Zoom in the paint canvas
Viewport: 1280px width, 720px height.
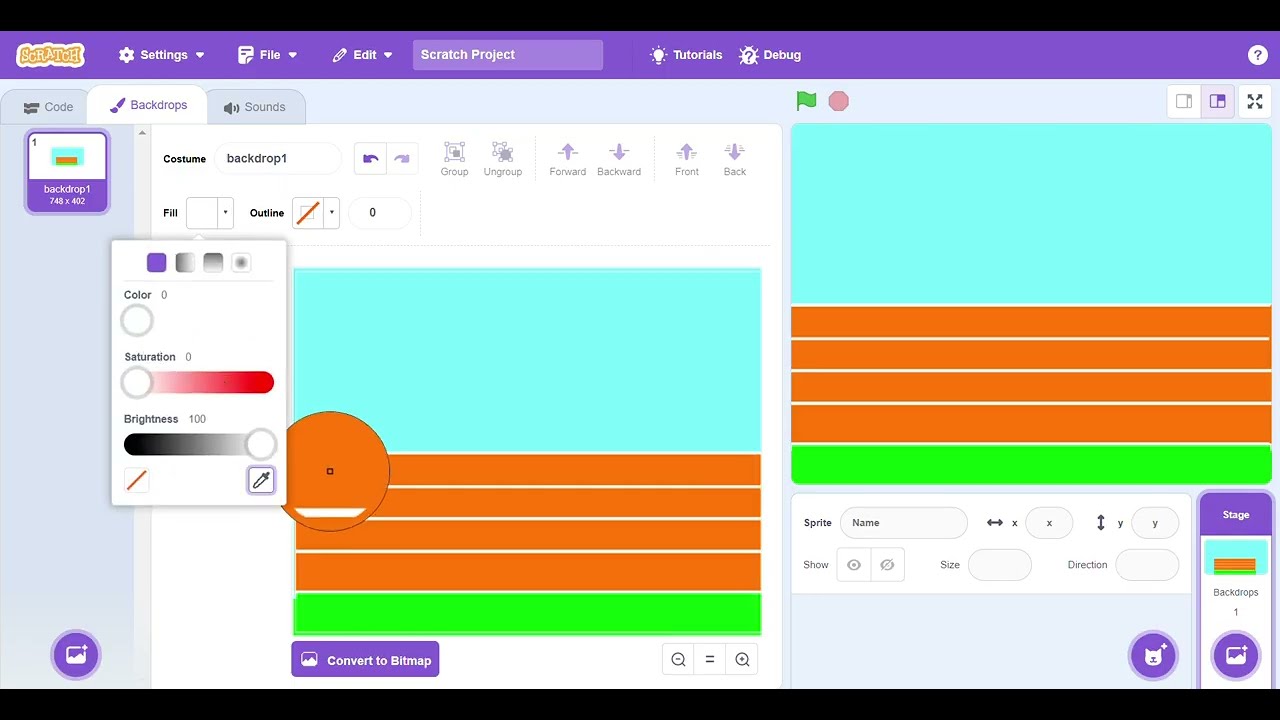[x=742, y=659]
